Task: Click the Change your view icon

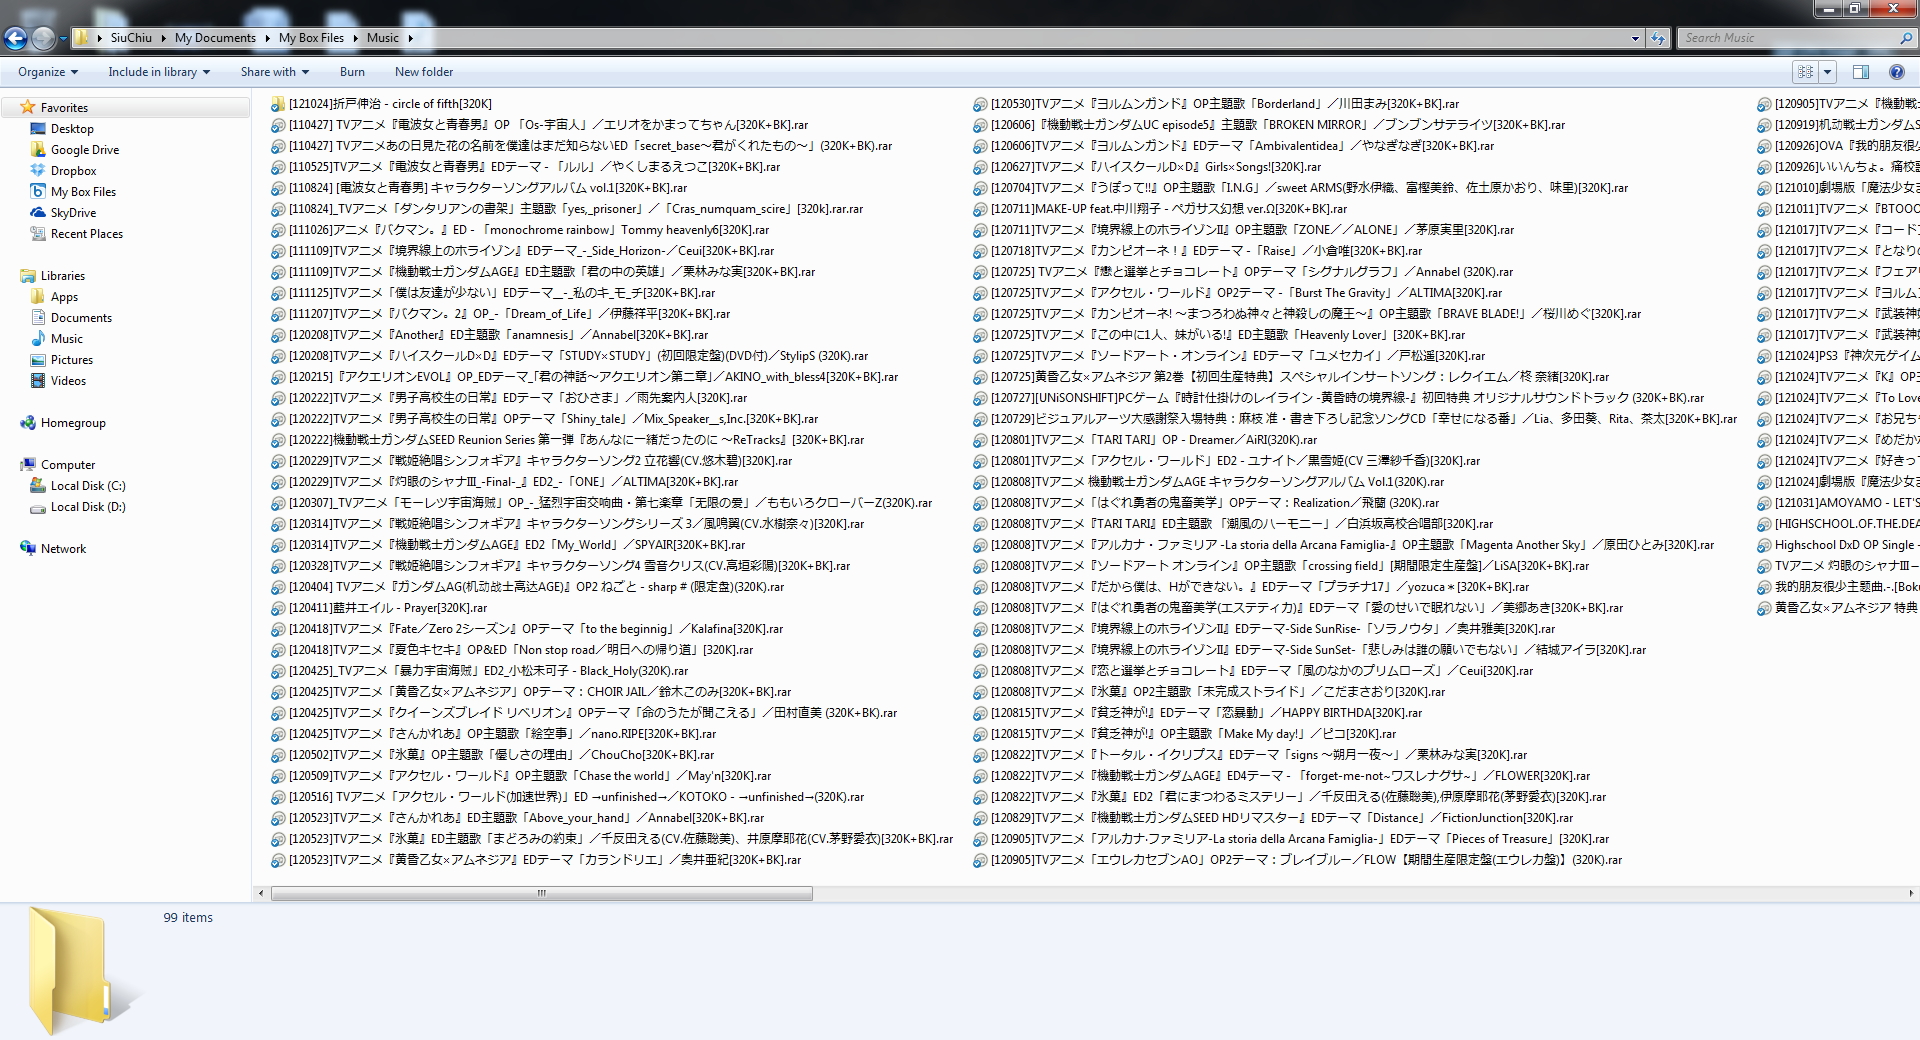Action: tap(1805, 72)
